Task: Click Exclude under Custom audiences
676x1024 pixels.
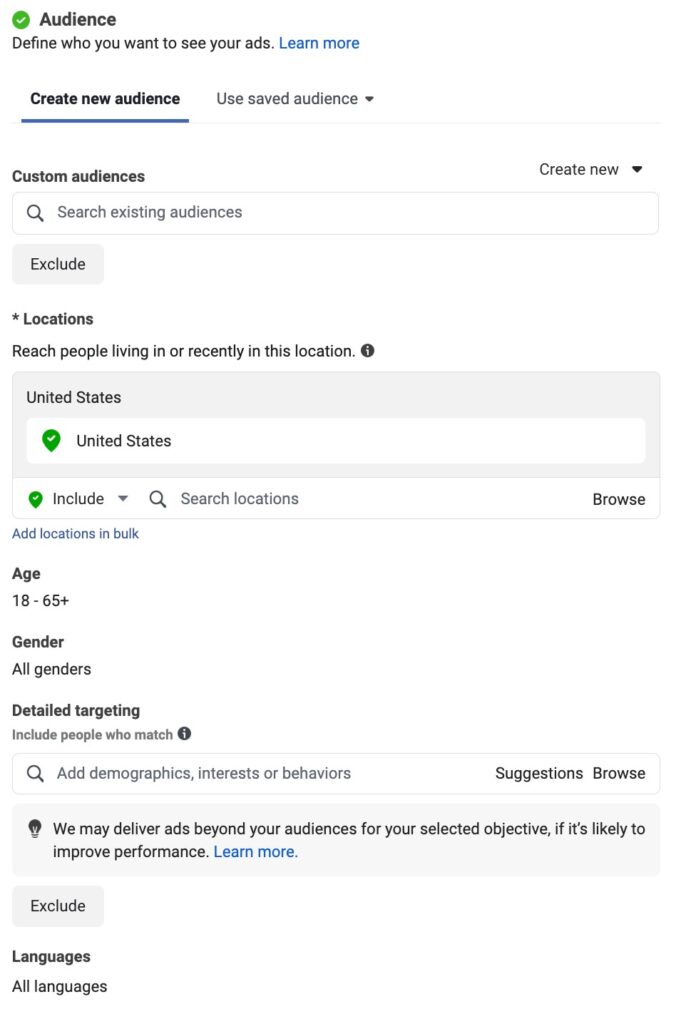Action: pyautogui.click(x=58, y=265)
